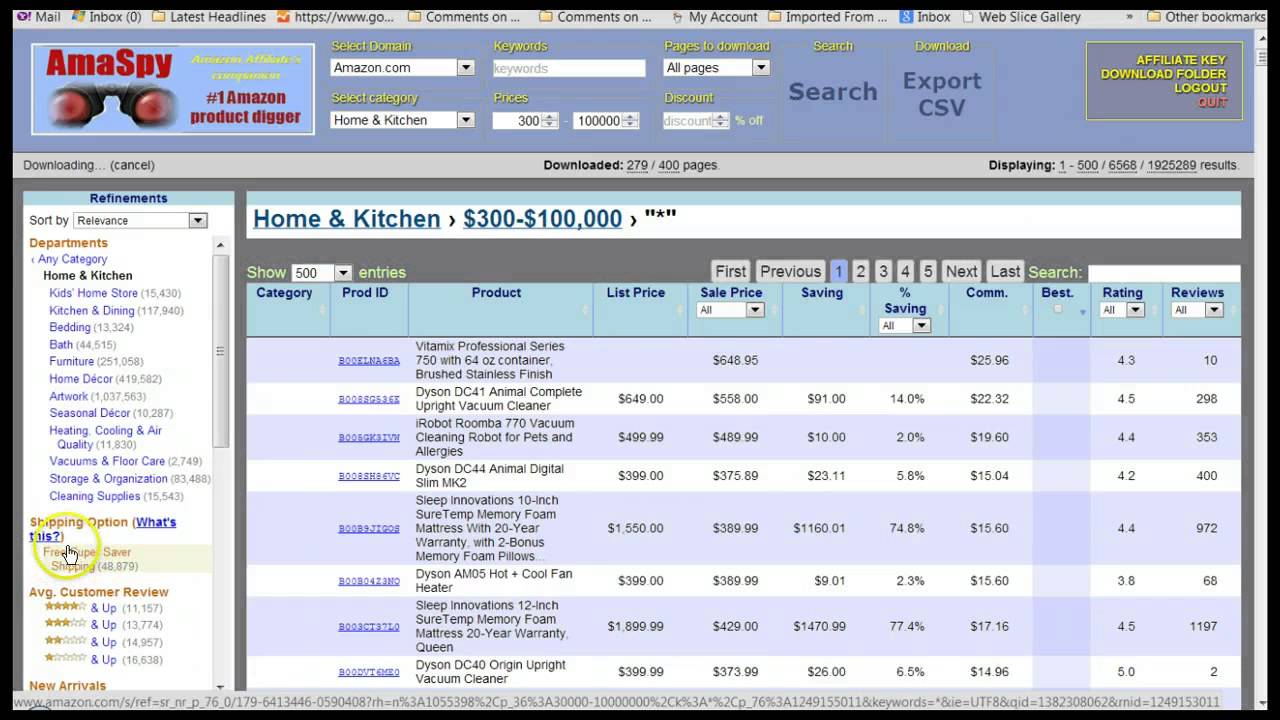1280x720 pixels.
Task: Click the AmaSpy binoculars logo
Action: click(x=173, y=89)
